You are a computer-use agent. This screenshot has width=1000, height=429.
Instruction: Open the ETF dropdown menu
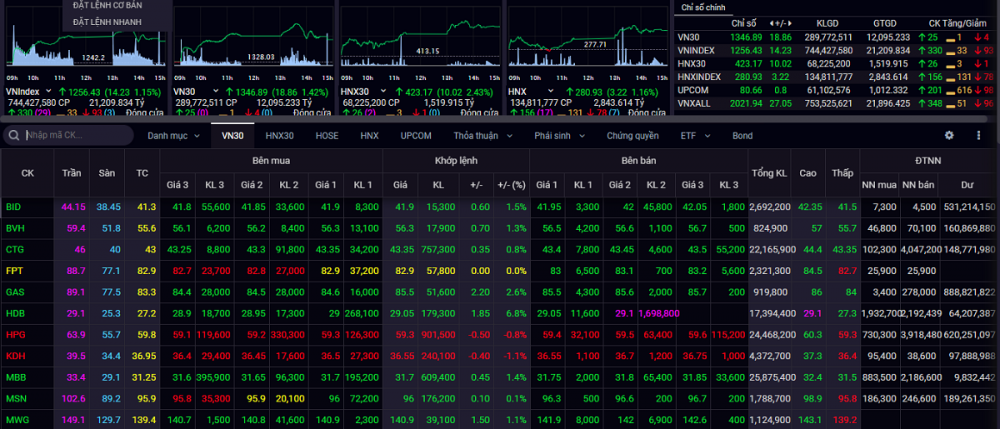[694, 135]
